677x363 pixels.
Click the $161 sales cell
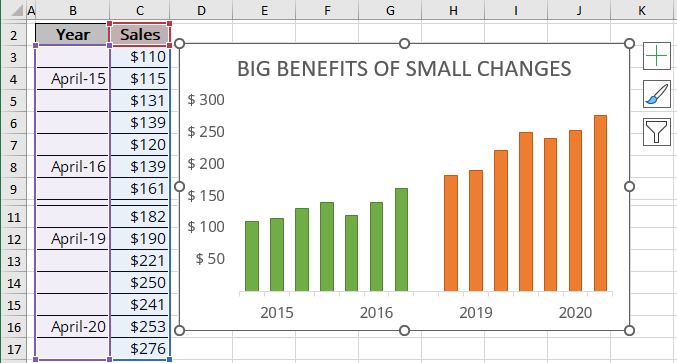tap(140, 189)
